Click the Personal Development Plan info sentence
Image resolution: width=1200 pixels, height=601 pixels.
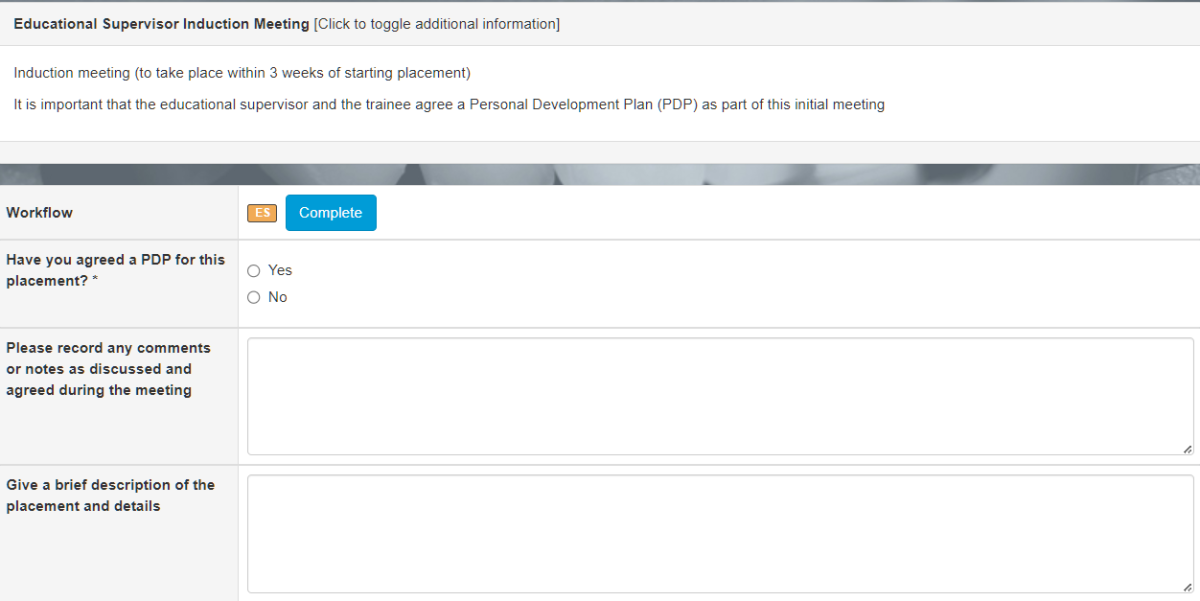pos(449,104)
